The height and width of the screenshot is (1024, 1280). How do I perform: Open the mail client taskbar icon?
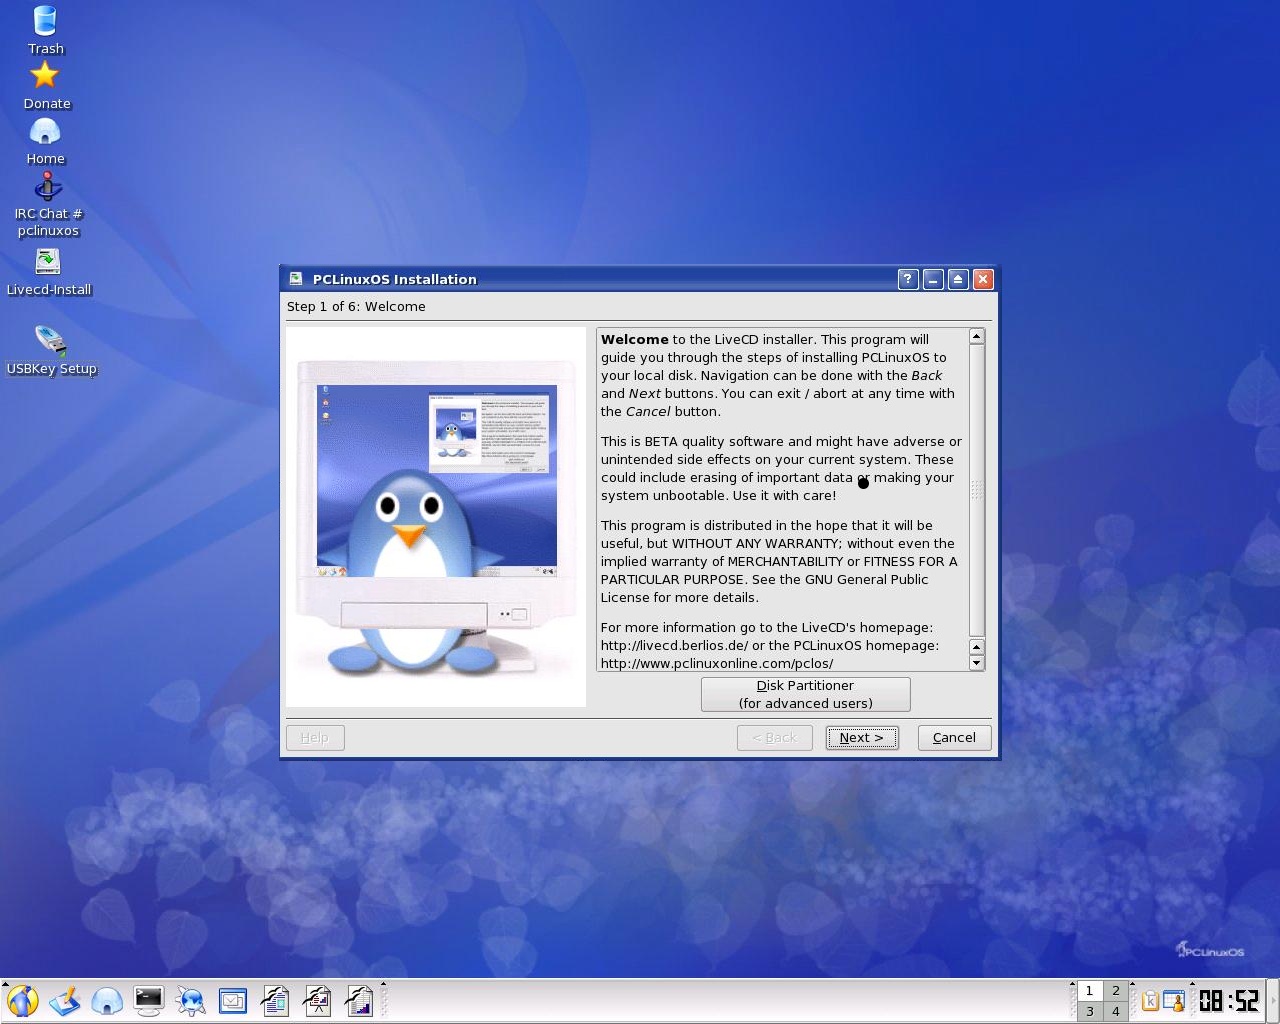coord(233,1001)
